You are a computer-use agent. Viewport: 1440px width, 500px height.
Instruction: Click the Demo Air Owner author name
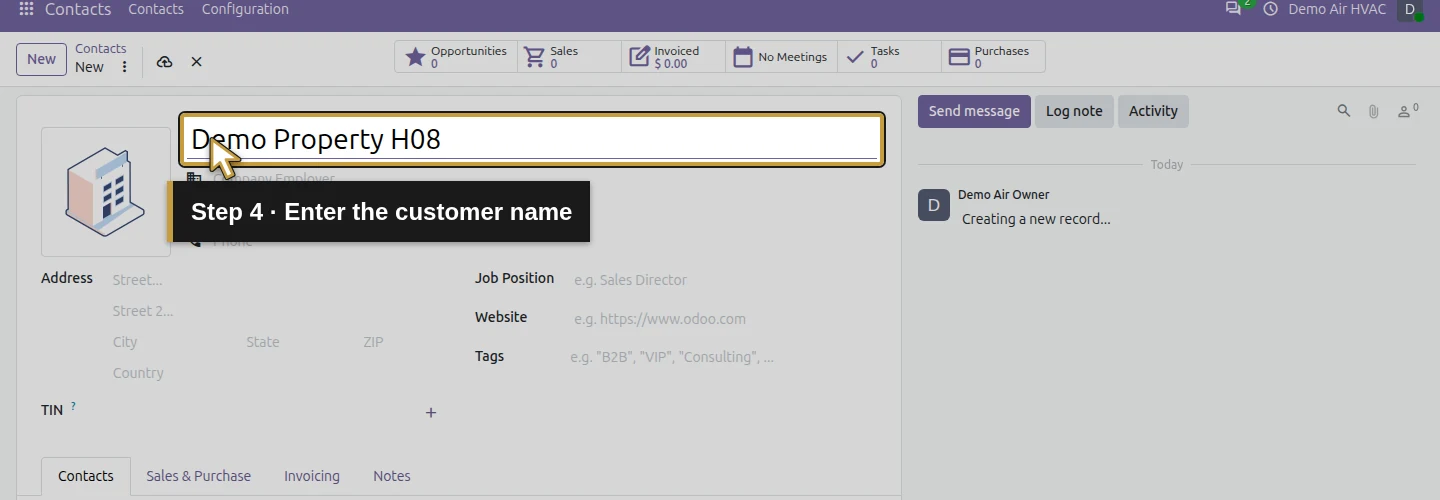point(1003,195)
